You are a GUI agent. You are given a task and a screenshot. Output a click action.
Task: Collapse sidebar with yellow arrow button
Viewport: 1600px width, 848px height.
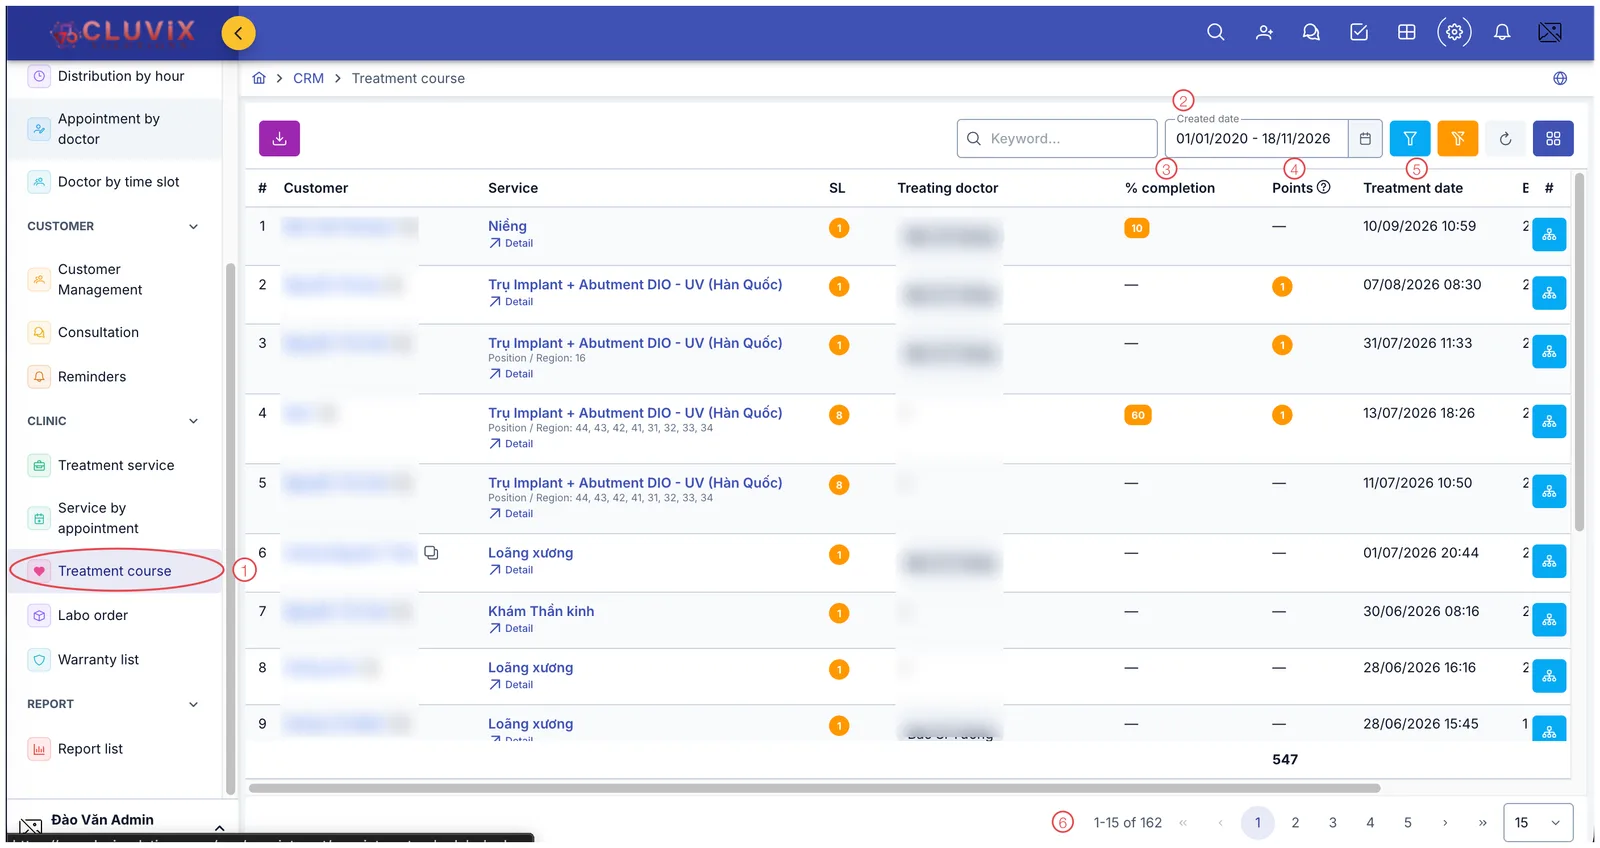point(238,33)
